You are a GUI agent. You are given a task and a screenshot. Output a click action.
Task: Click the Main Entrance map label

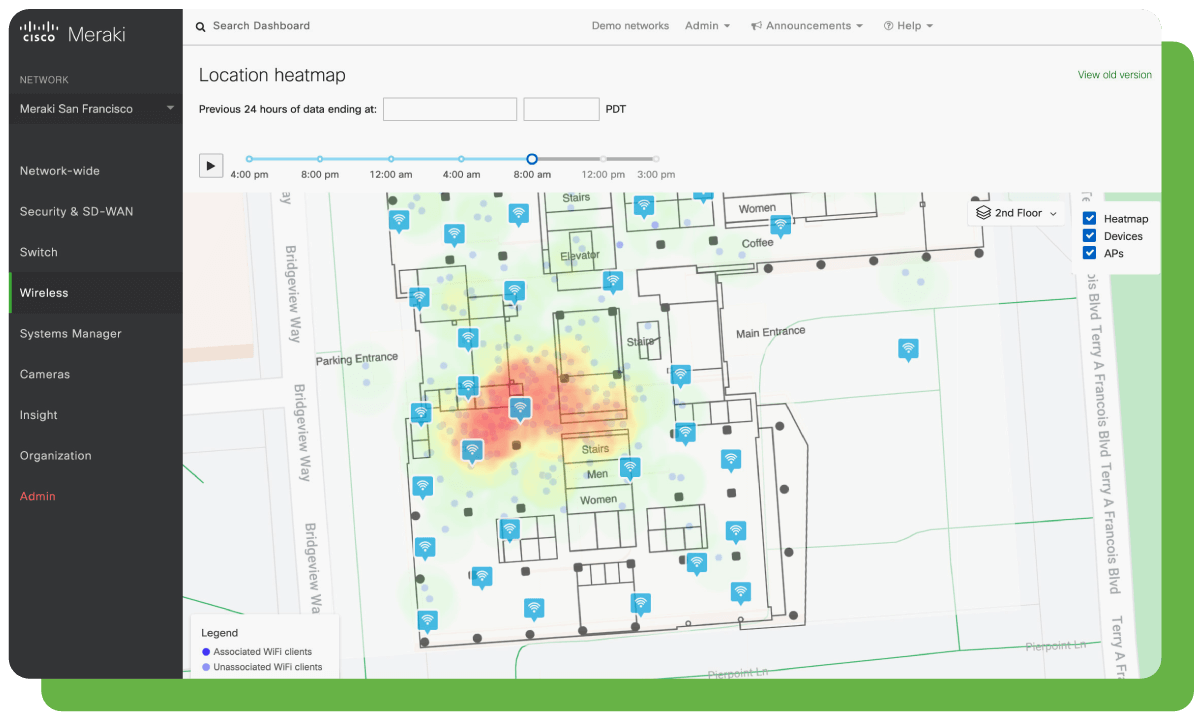point(770,332)
